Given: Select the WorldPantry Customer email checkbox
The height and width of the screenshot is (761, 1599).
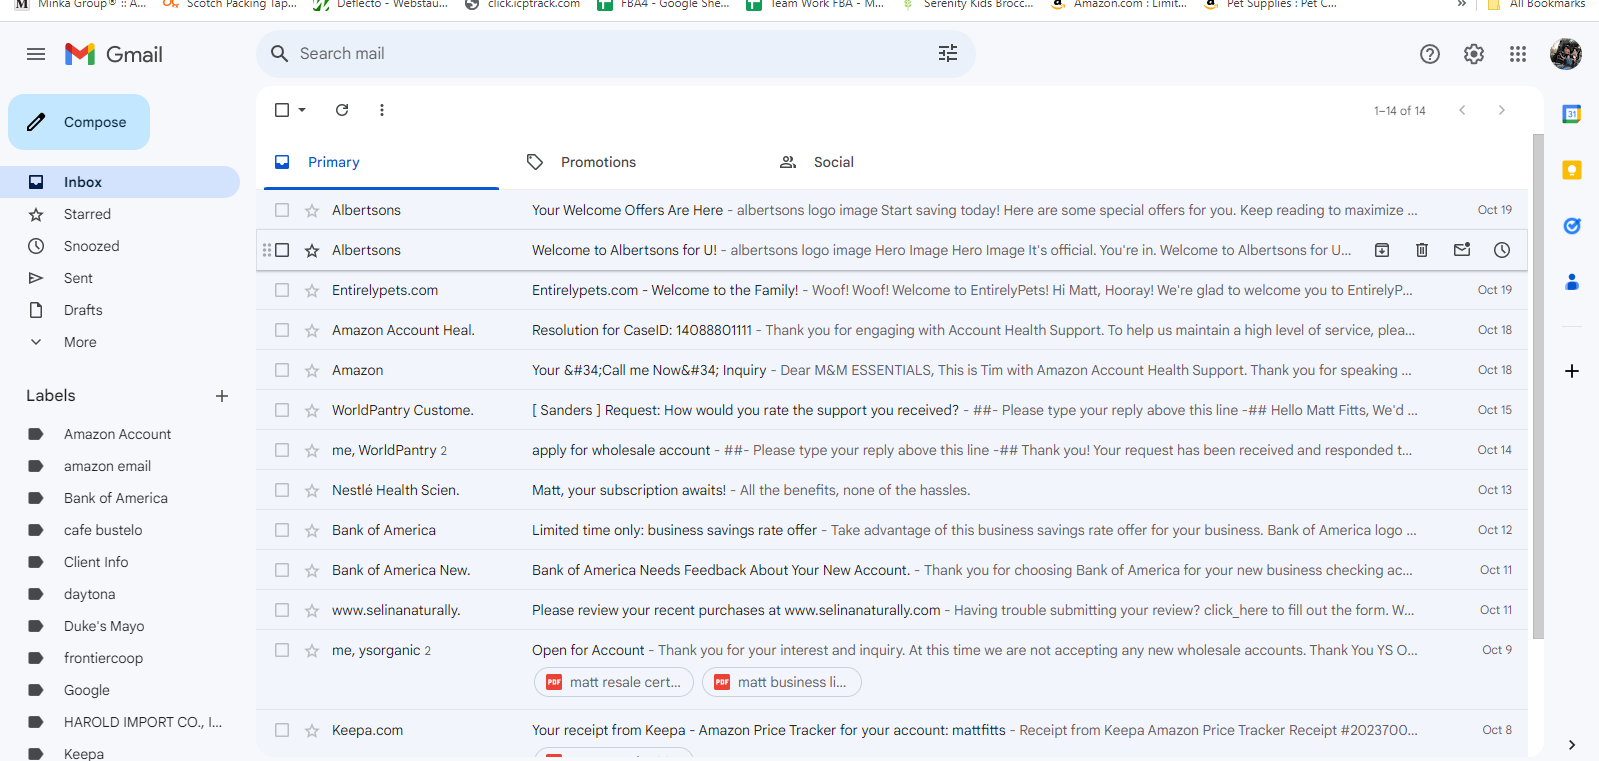Looking at the screenshot, I should tap(282, 410).
